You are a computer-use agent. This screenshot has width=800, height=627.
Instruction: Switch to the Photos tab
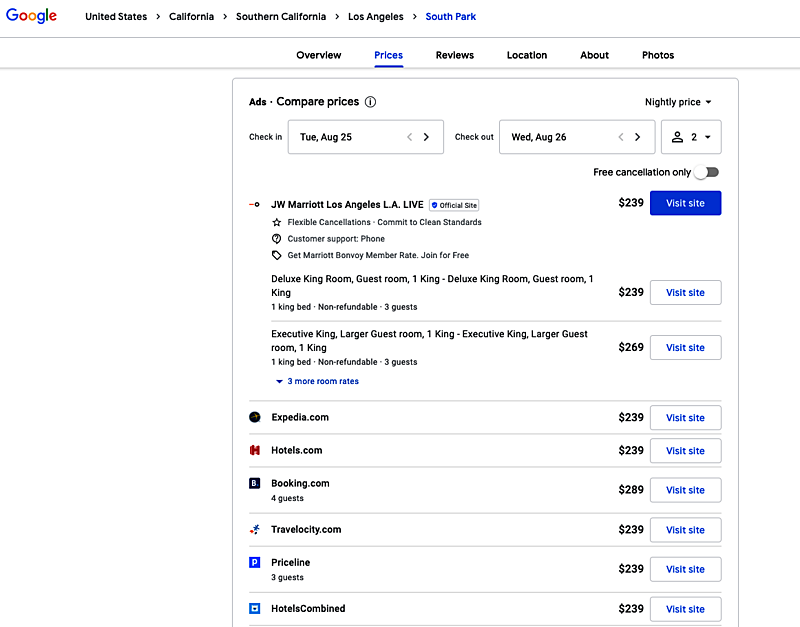click(658, 55)
